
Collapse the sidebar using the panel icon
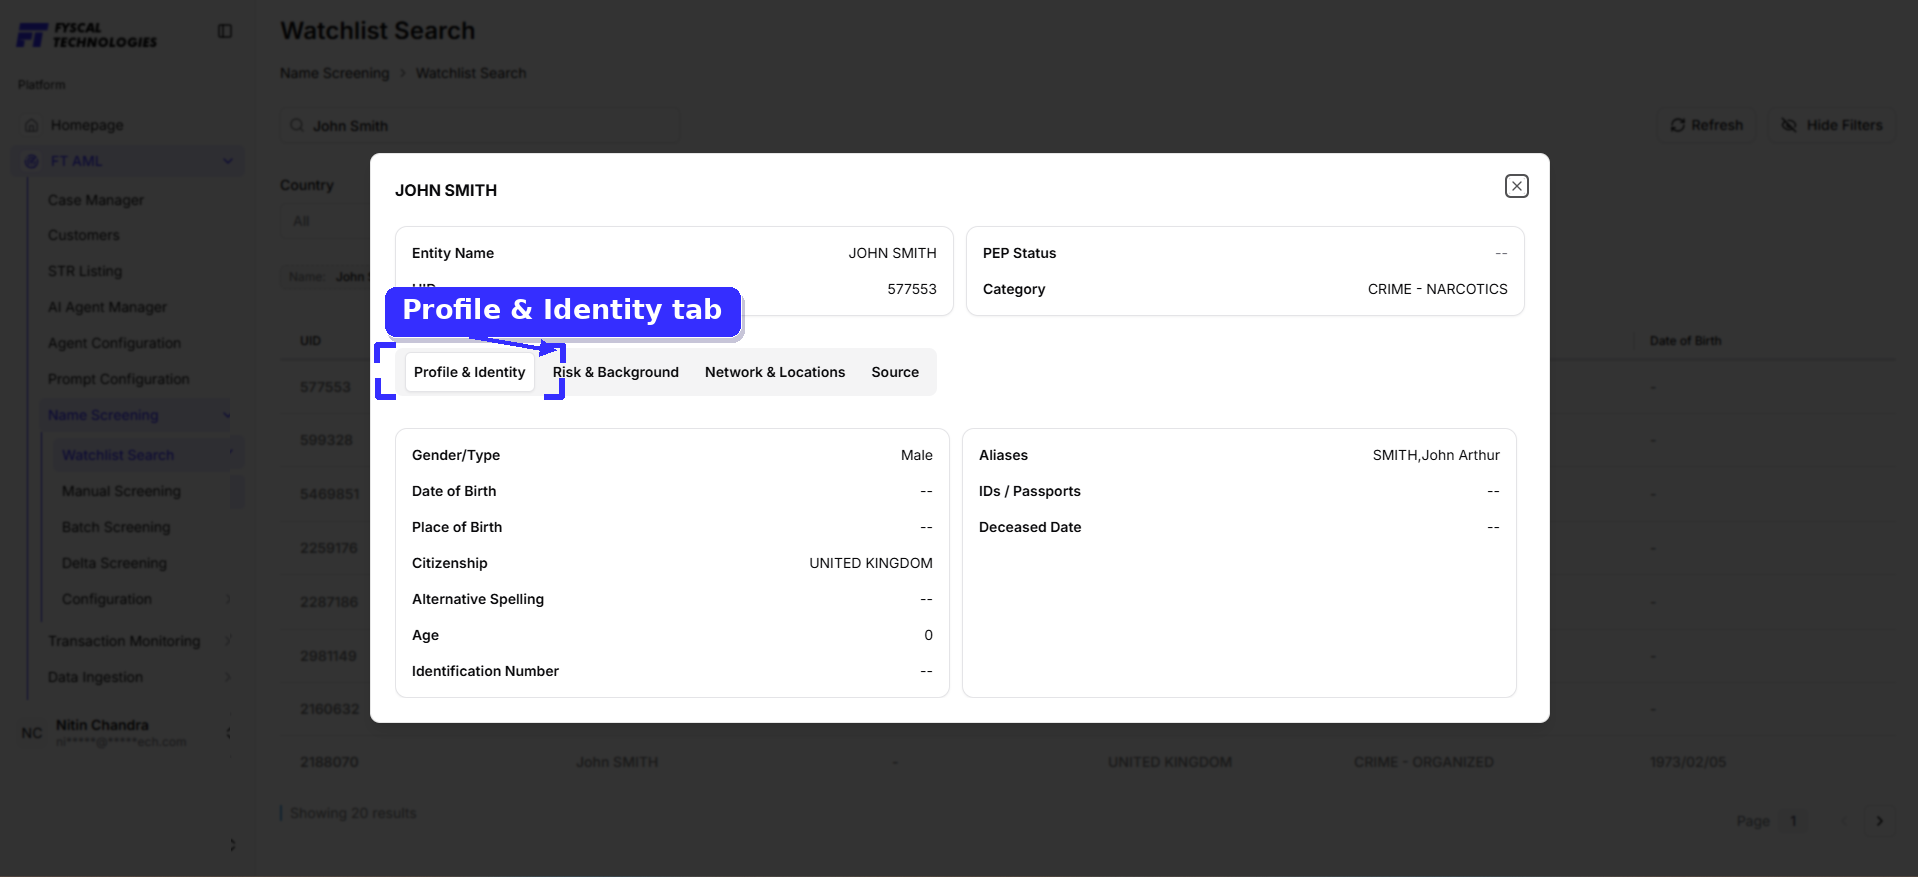[225, 32]
